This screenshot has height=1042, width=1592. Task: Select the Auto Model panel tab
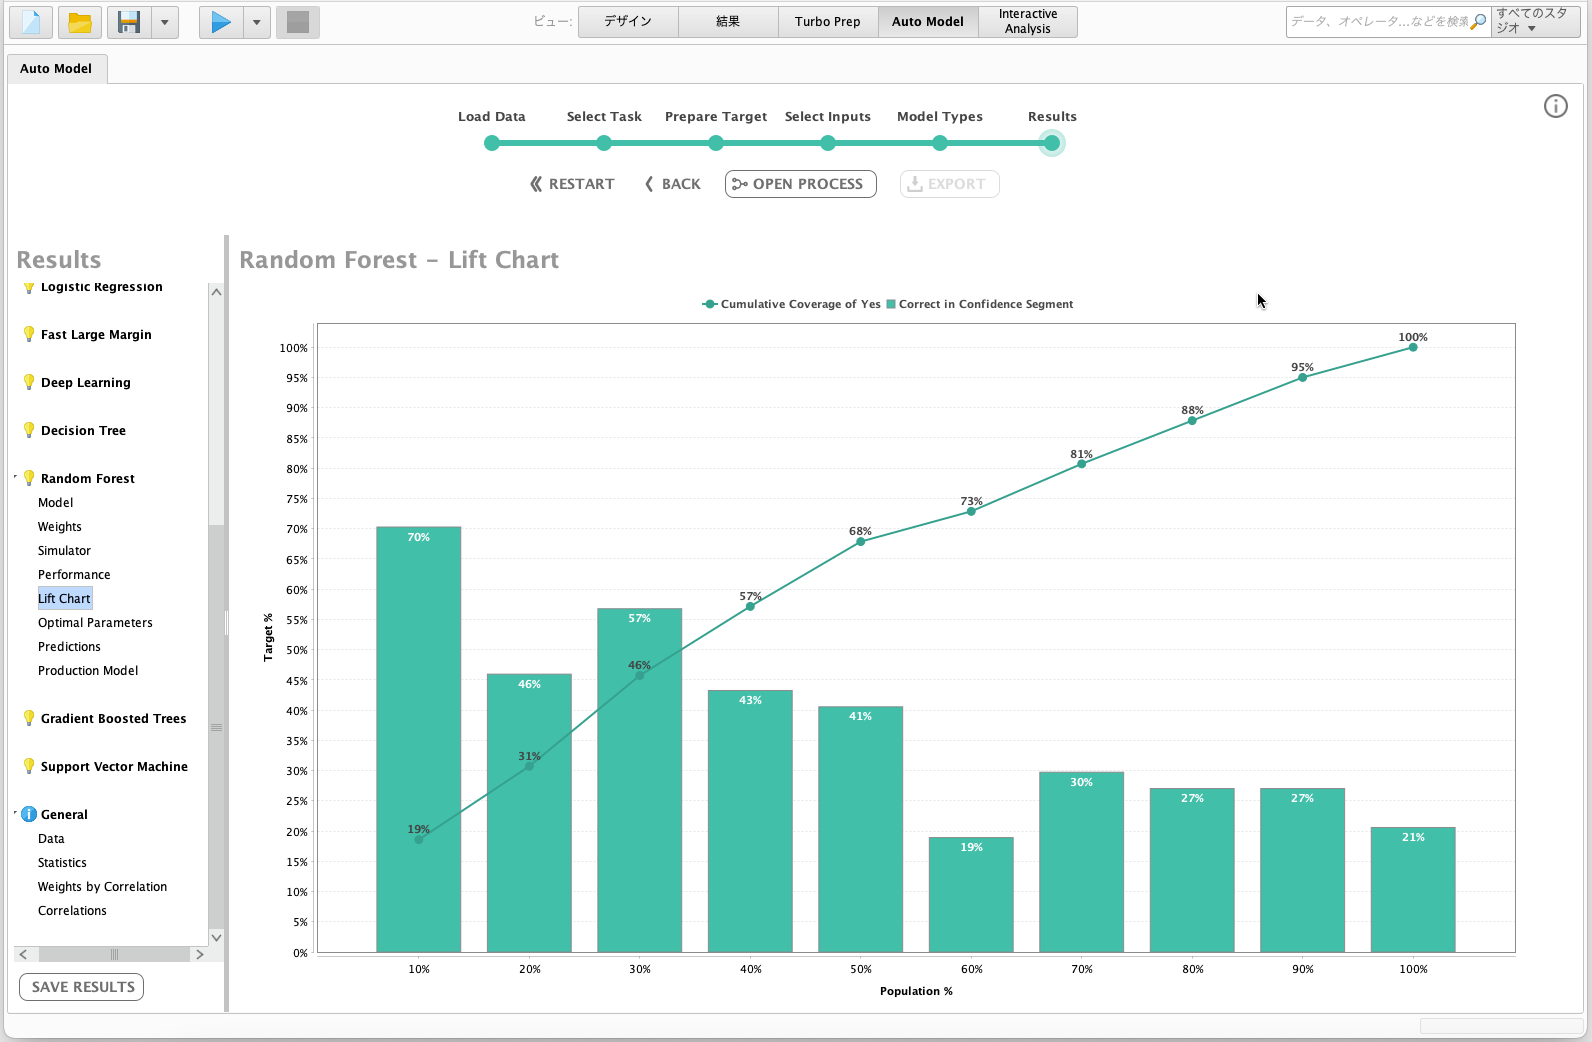coord(56,68)
